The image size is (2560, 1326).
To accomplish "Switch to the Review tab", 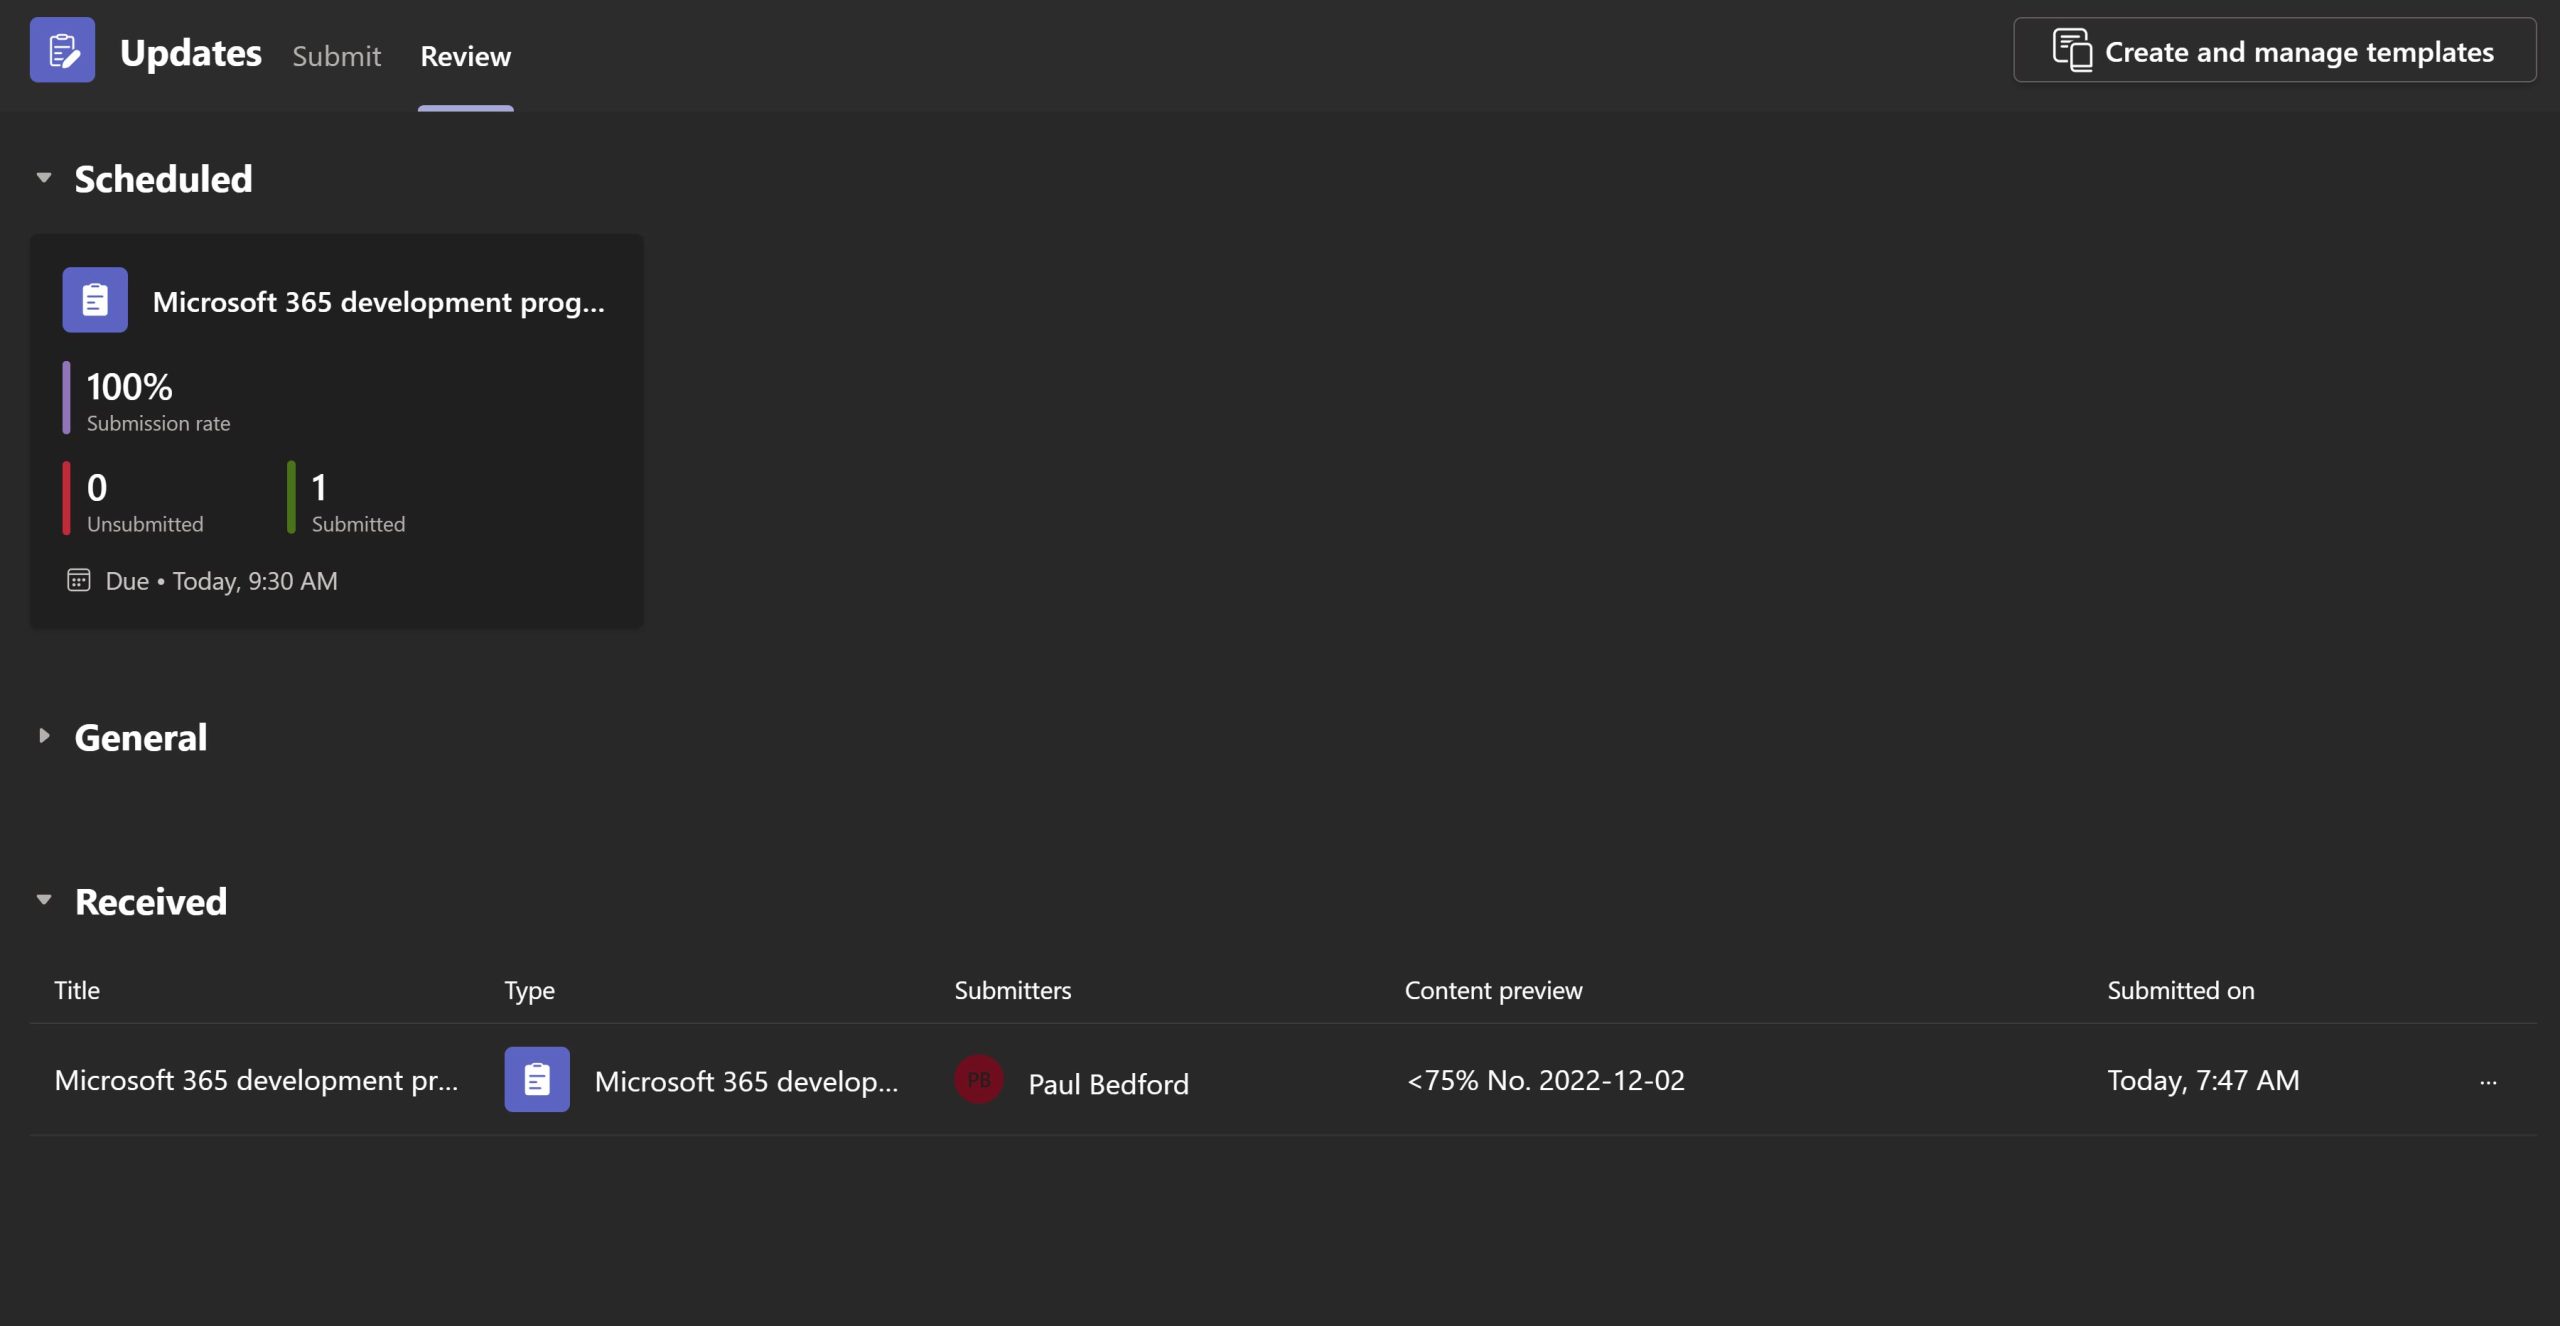I will coord(465,52).
